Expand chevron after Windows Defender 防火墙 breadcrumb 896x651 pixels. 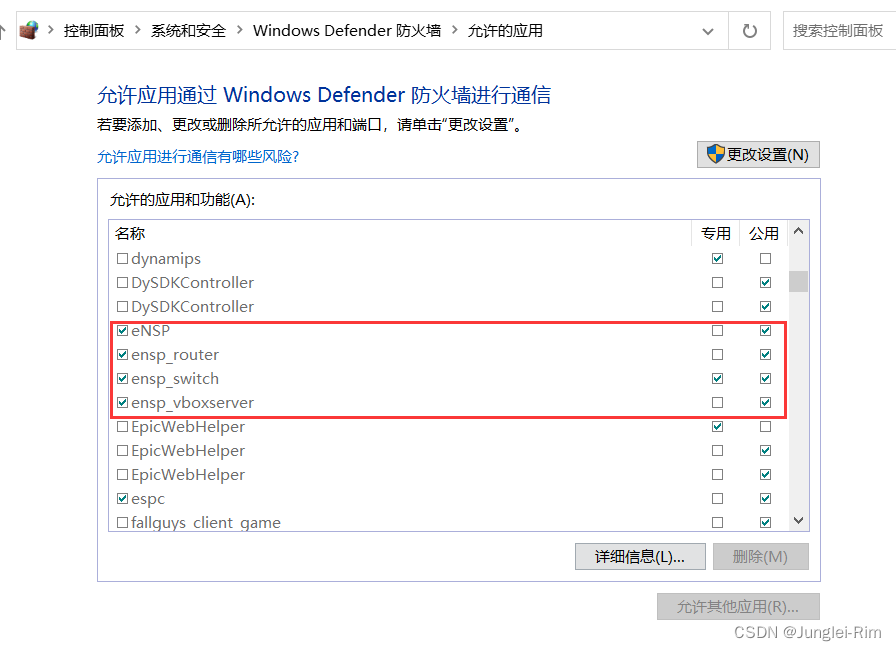point(454,30)
